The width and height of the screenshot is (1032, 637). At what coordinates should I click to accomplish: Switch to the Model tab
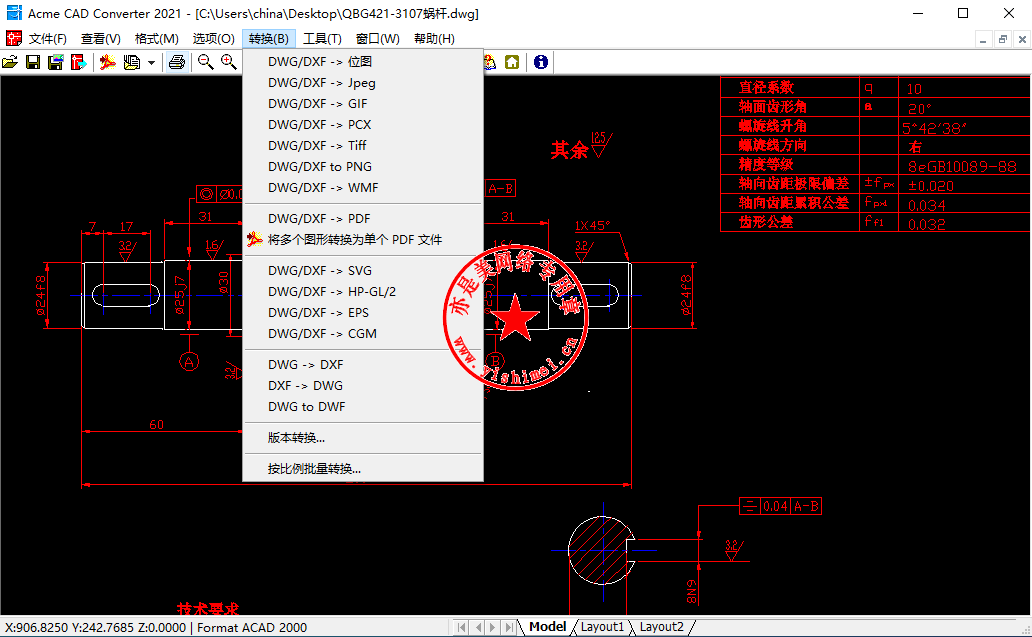pyautogui.click(x=547, y=627)
